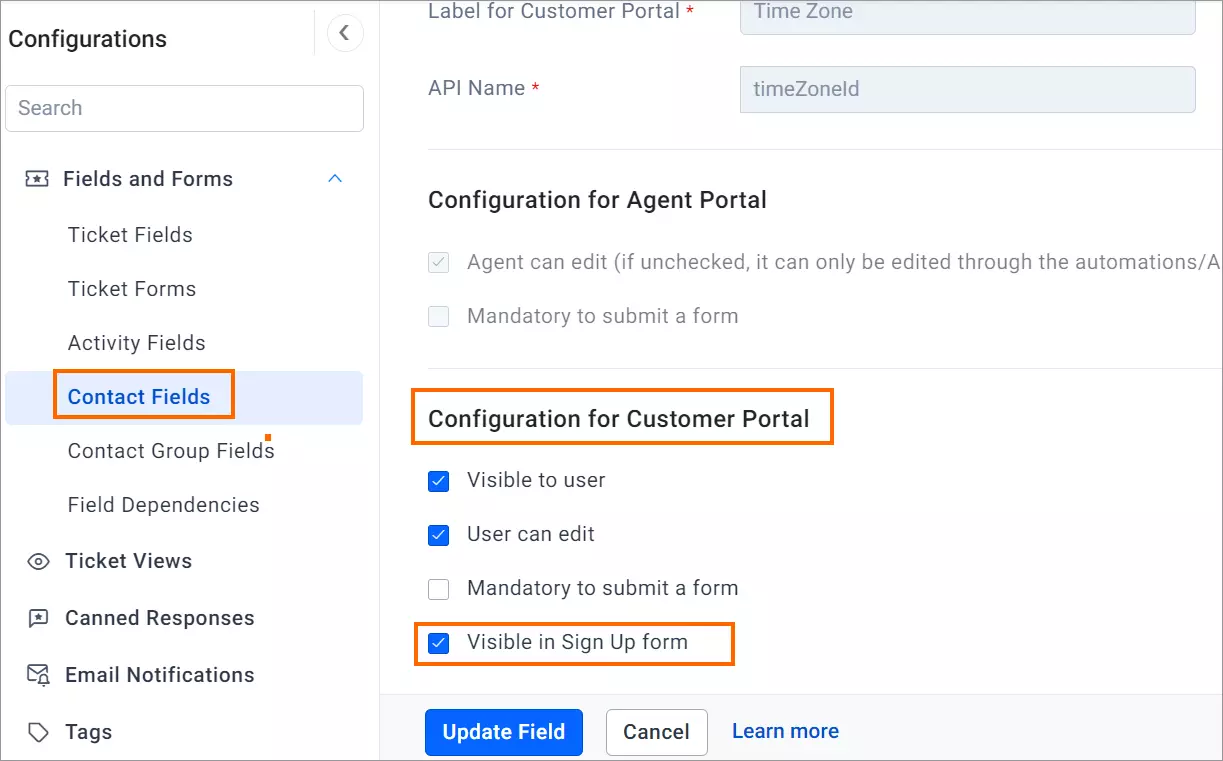Open the Learn more link
Image resolution: width=1223 pixels, height=761 pixels.
point(785,731)
